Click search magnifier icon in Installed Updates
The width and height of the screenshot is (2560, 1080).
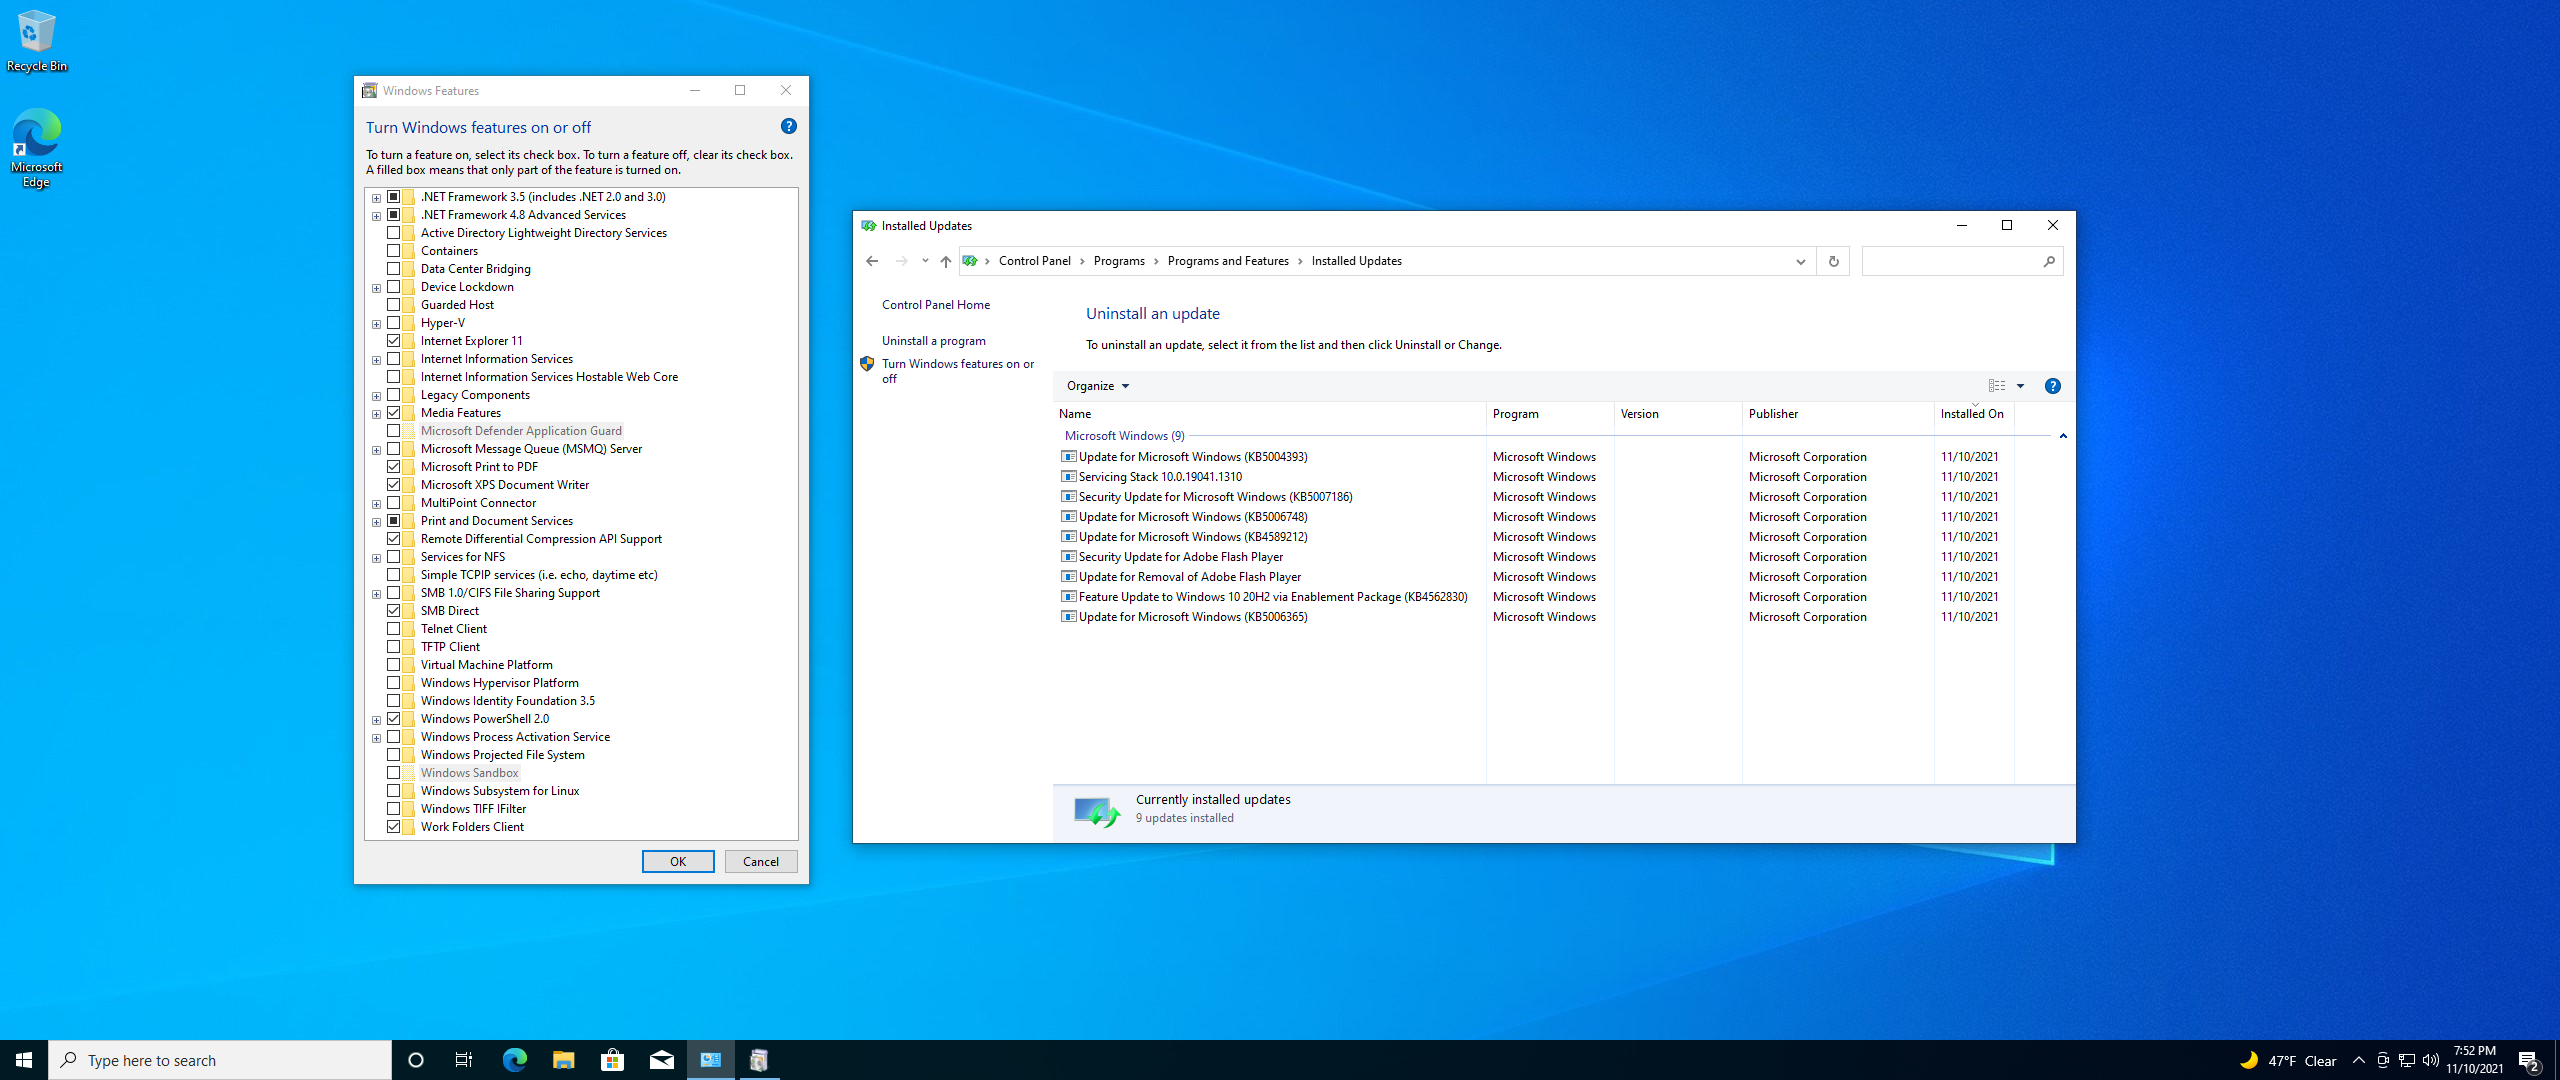tap(2048, 261)
